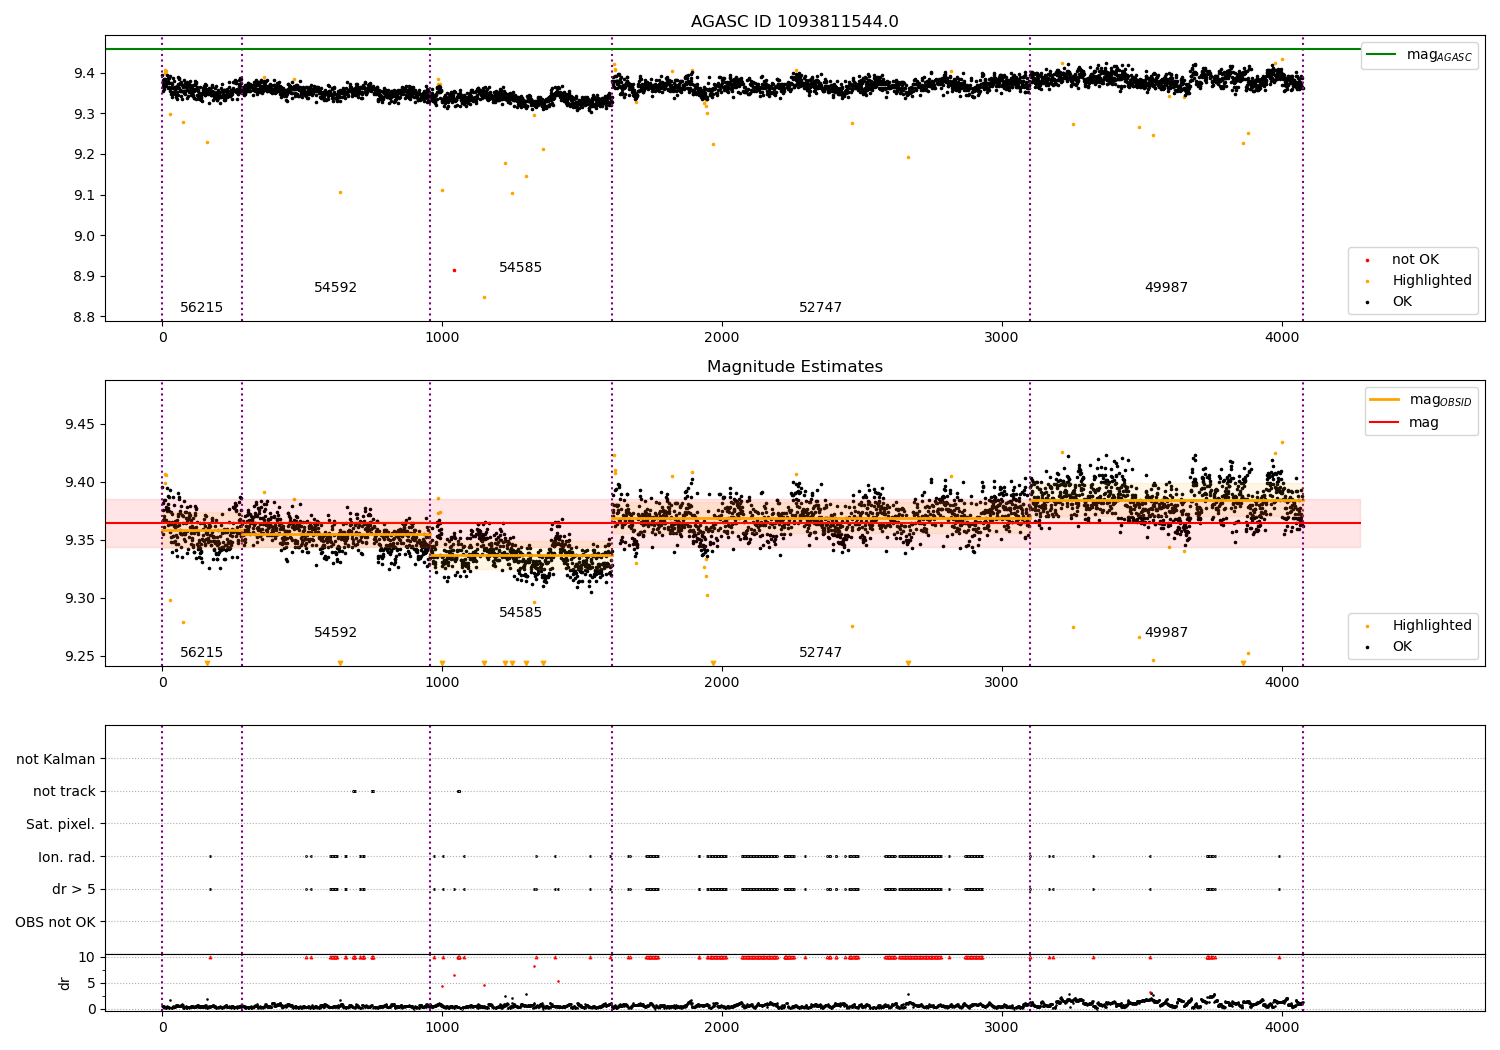
Task: Click the 'OBS not OK' axis label
Action: pyautogui.click(x=55, y=922)
